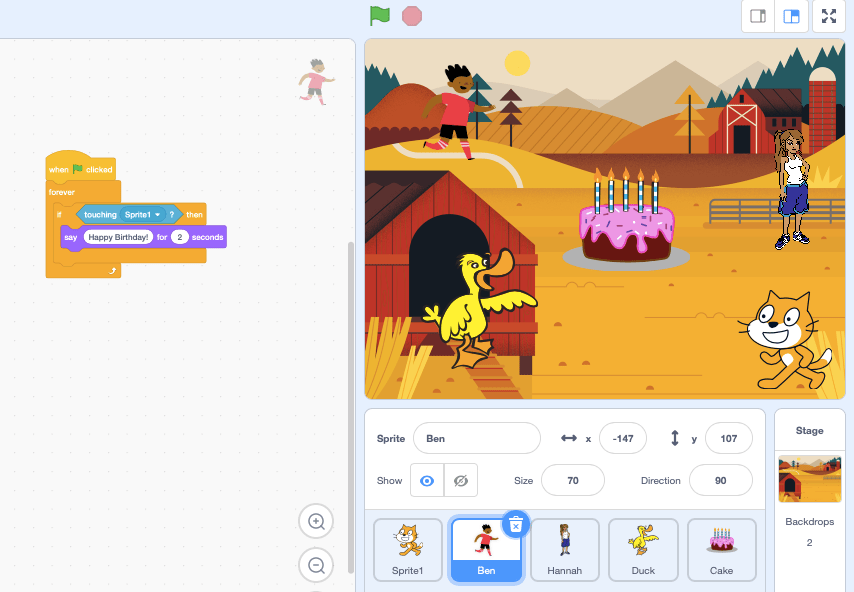Show the sprite using the eye icon

point(427,480)
